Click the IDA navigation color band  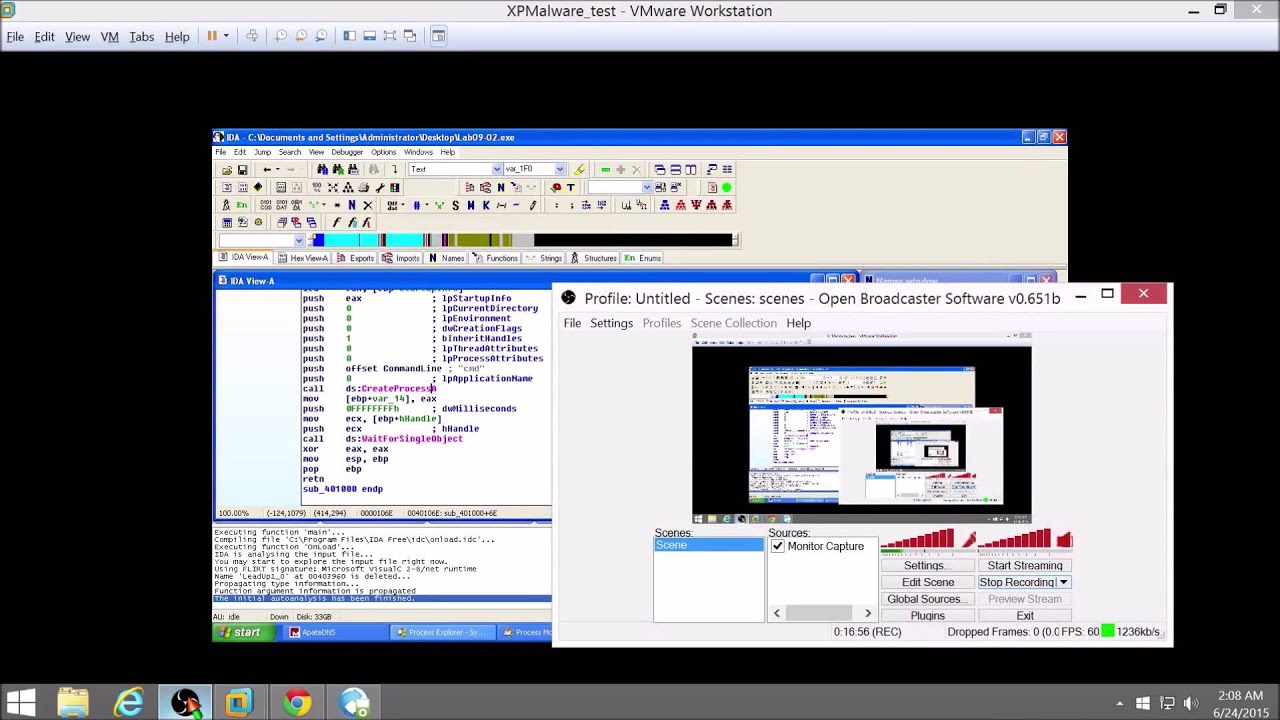point(523,240)
